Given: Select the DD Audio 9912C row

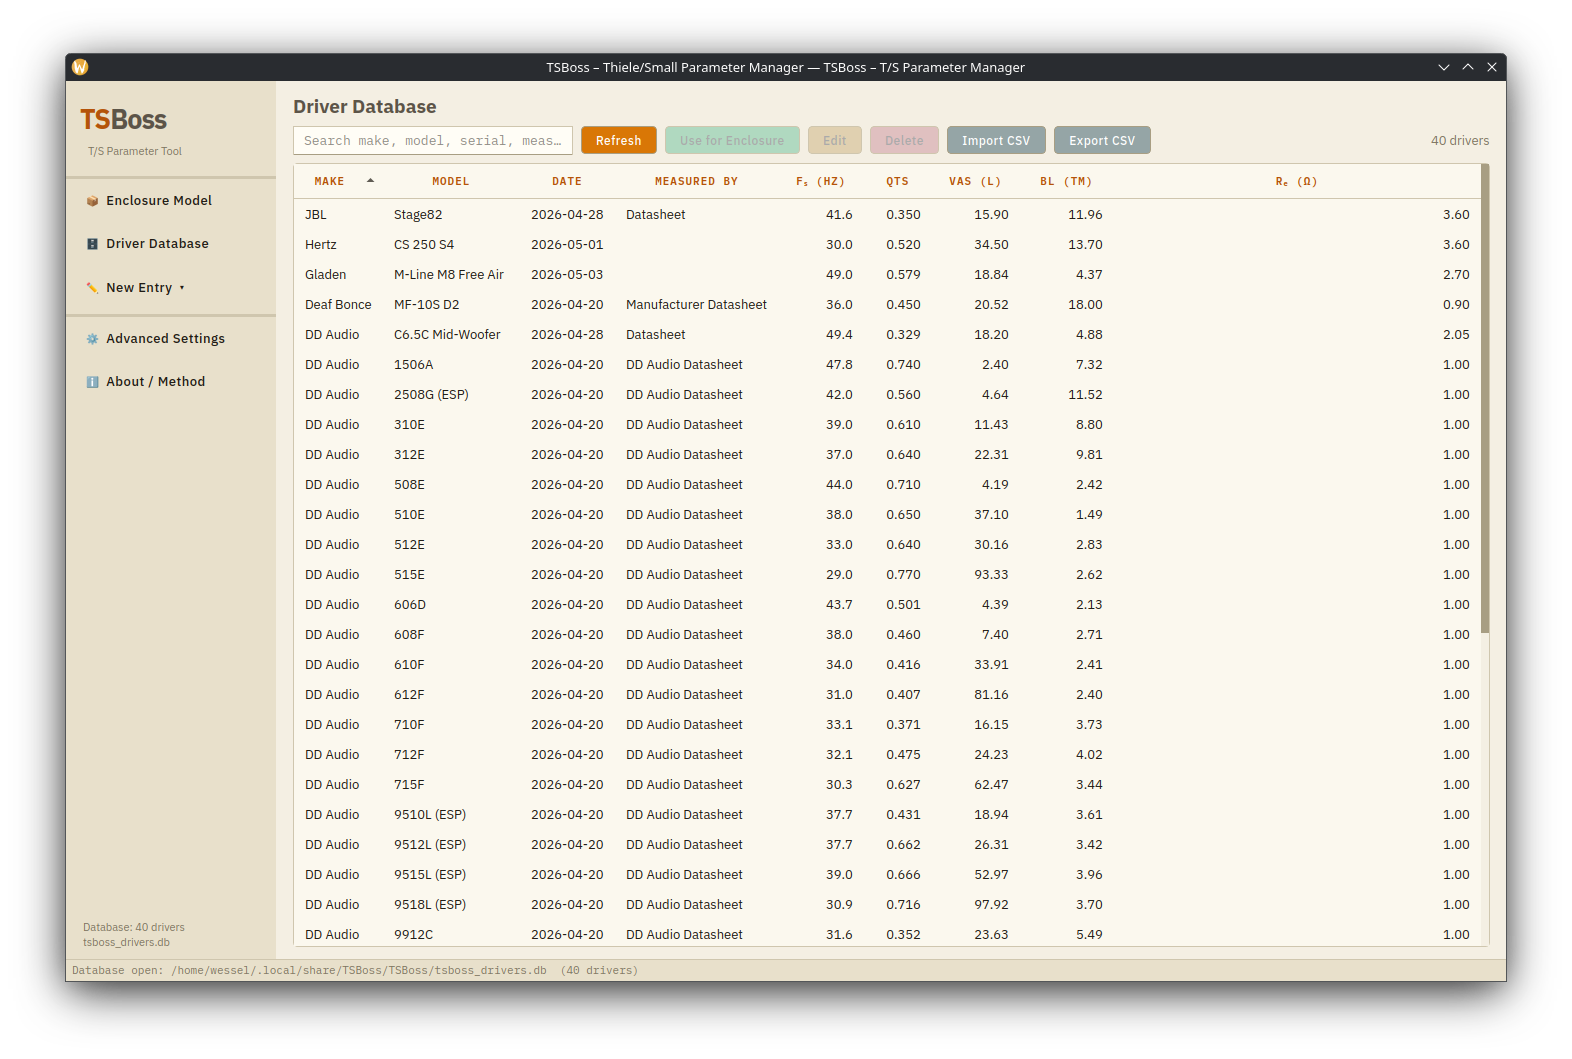Looking at the screenshot, I should point(887,934).
